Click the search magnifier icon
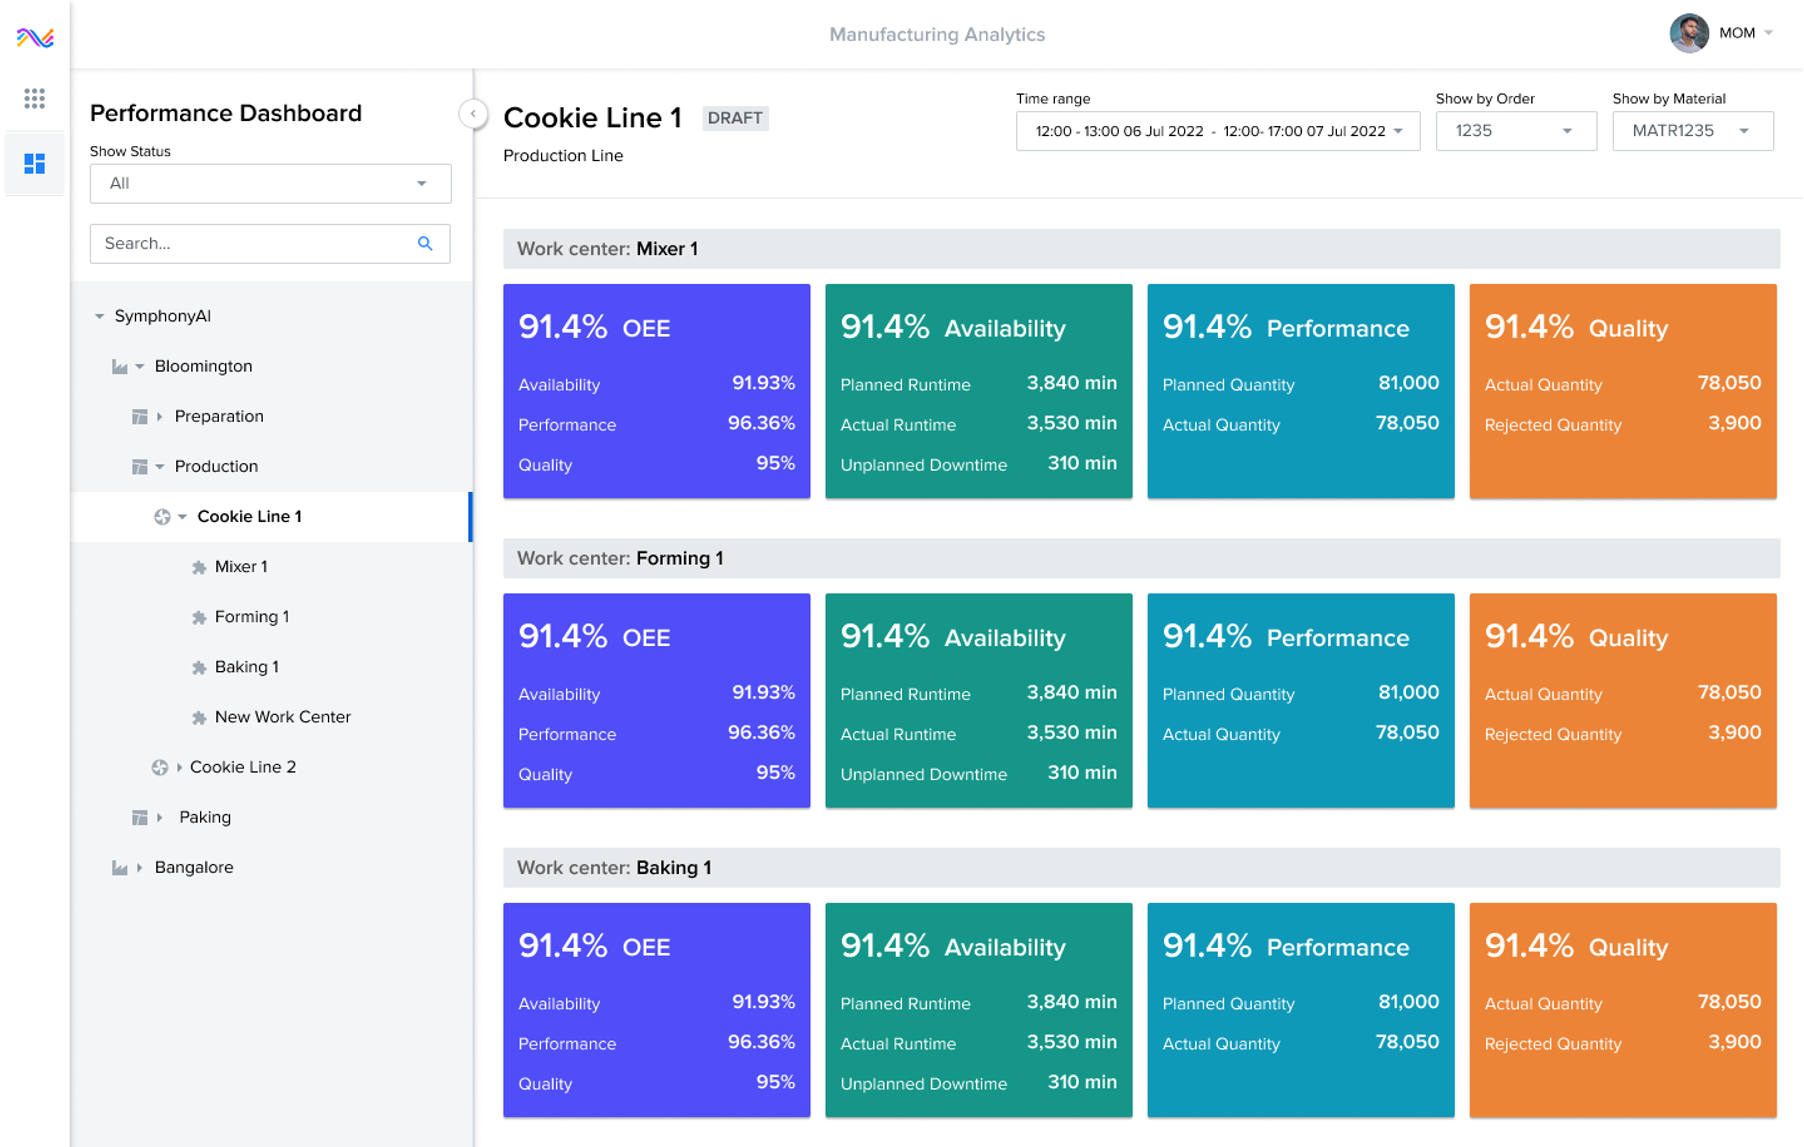Screen dimensions: 1804x1147 pos(425,243)
